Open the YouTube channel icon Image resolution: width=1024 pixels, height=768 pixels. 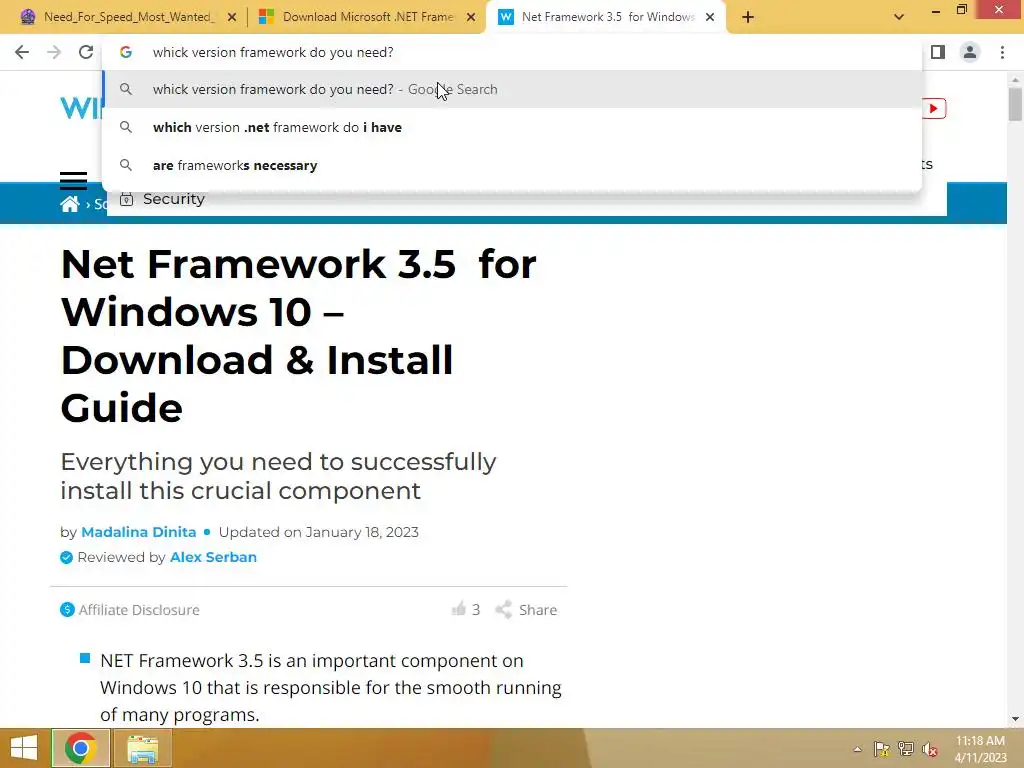pyautogui.click(x=934, y=108)
